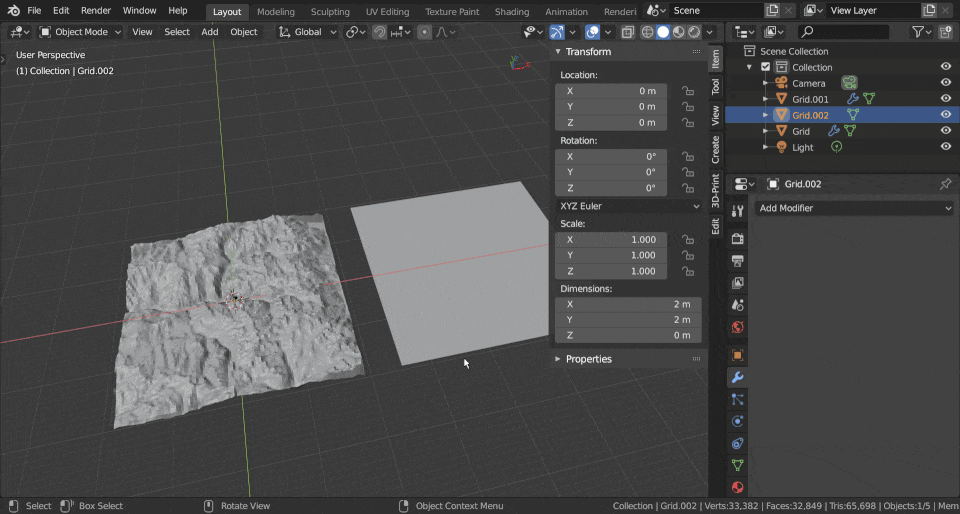Hide Grid.001 using its eye icon
This screenshot has height=514, width=960.
[x=946, y=99]
